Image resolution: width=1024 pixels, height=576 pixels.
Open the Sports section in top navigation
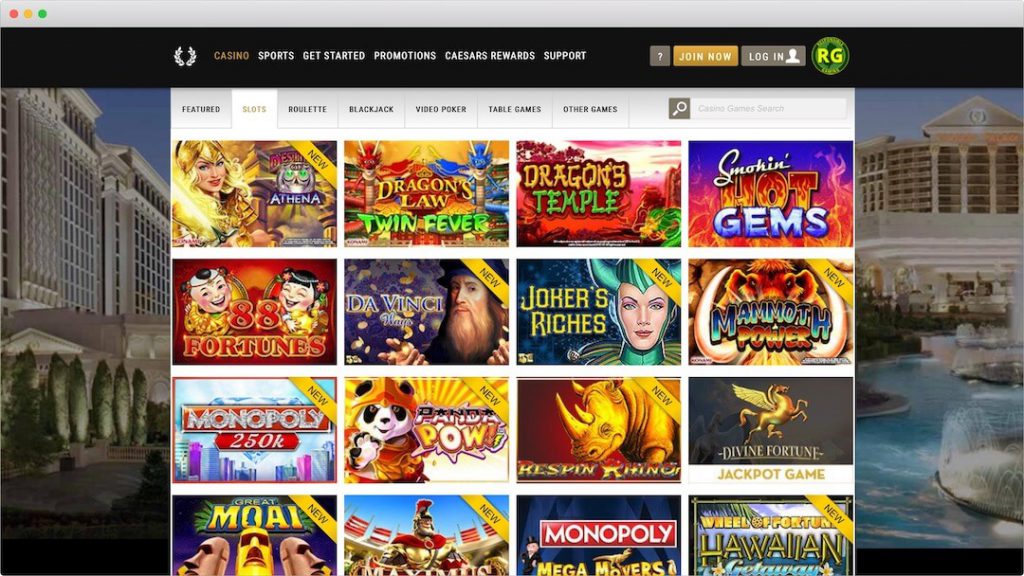pyautogui.click(x=276, y=56)
